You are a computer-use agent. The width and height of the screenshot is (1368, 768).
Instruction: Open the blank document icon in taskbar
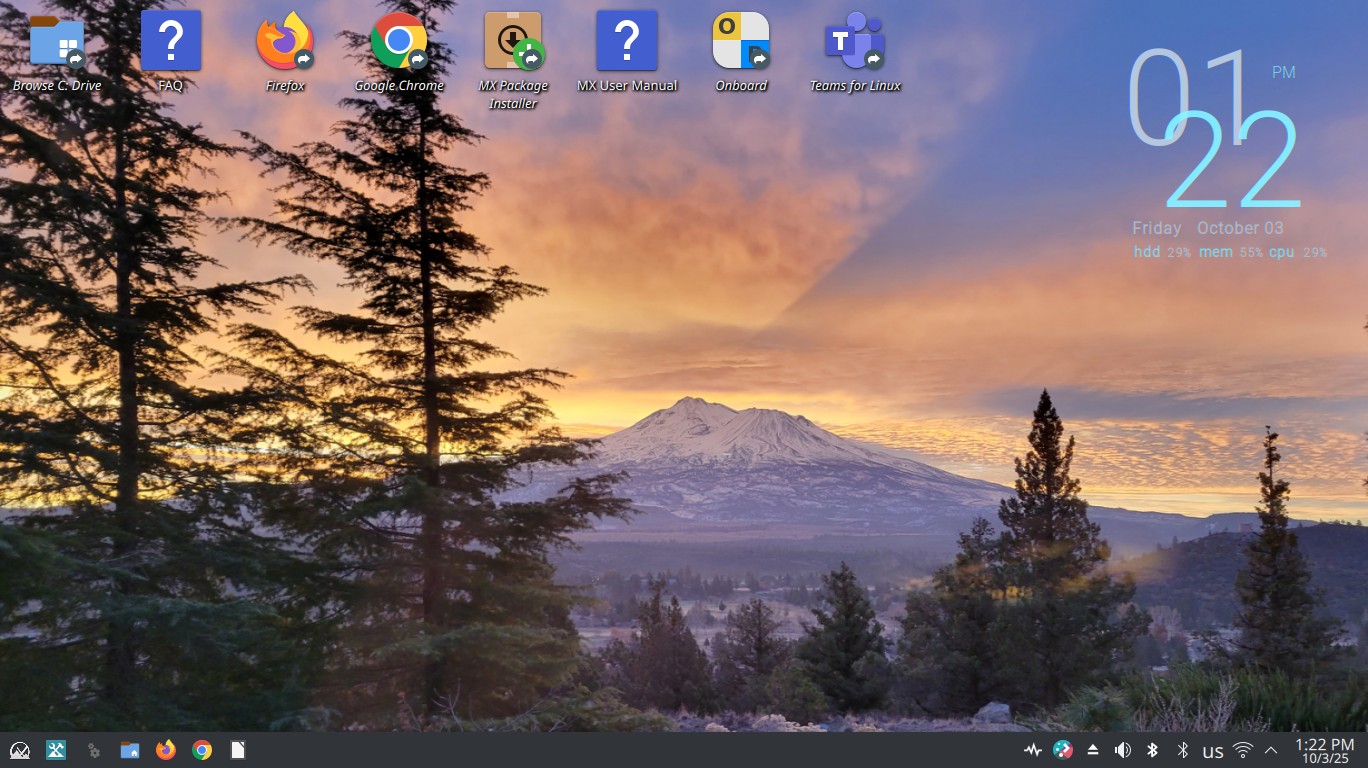238,750
